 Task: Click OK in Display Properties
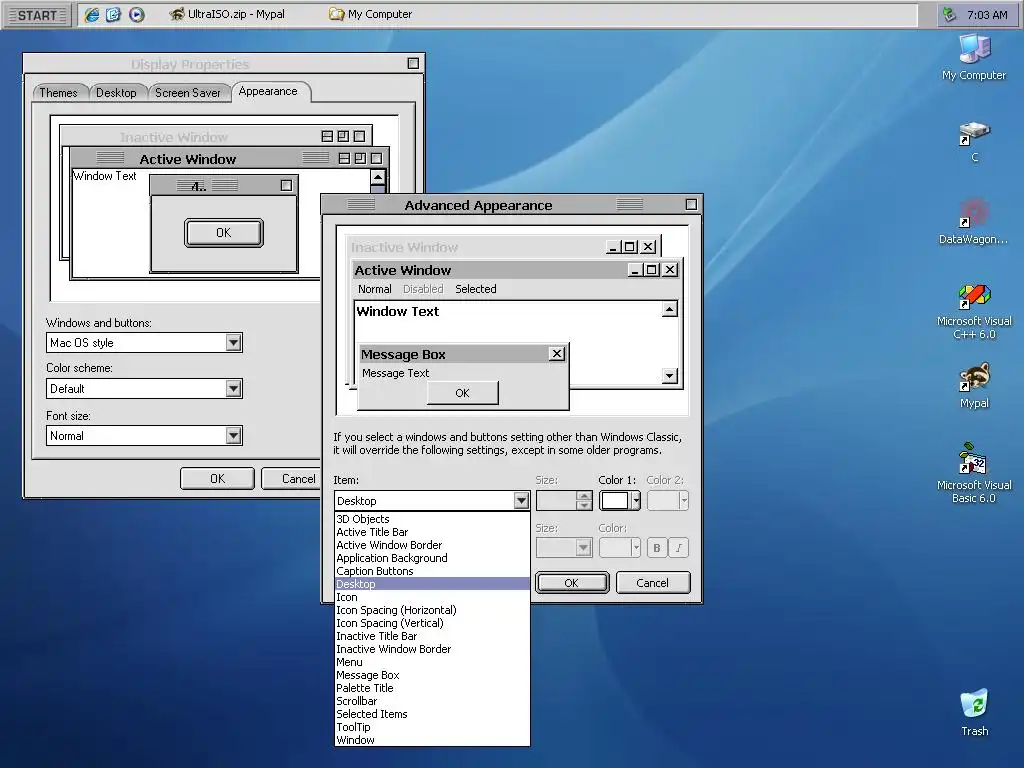(217, 479)
